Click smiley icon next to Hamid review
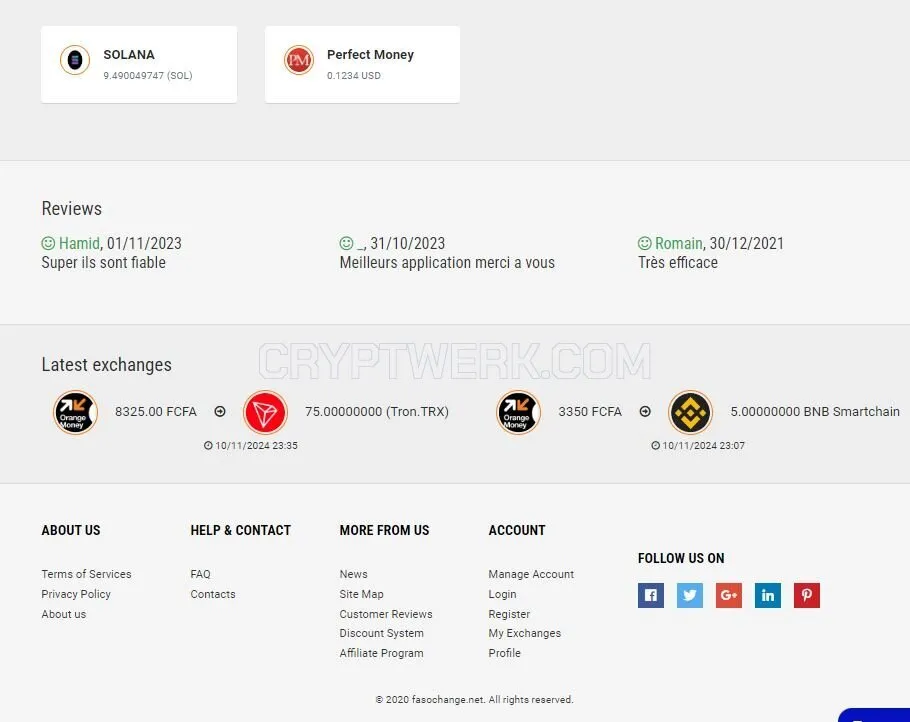Image resolution: width=910 pixels, height=722 pixels. pos(48,243)
